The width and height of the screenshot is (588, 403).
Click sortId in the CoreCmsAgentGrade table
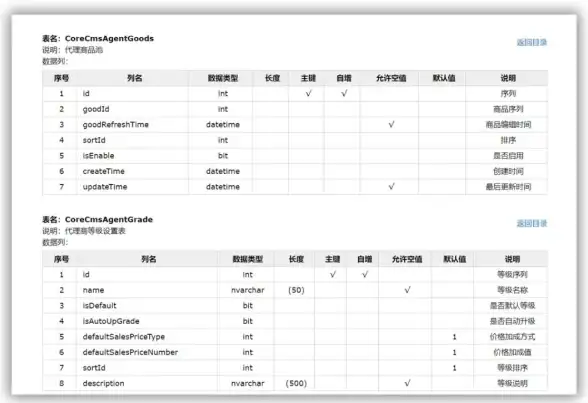pos(94,368)
